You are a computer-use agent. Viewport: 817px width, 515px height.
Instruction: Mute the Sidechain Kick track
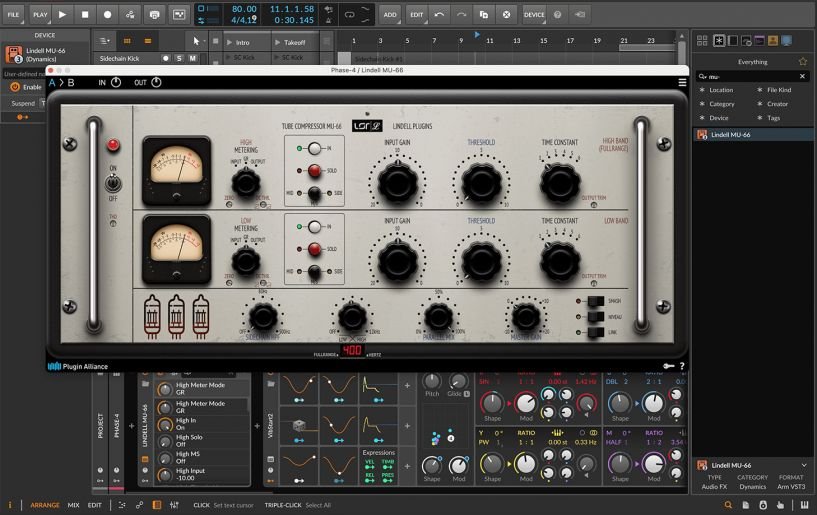coord(193,58)
